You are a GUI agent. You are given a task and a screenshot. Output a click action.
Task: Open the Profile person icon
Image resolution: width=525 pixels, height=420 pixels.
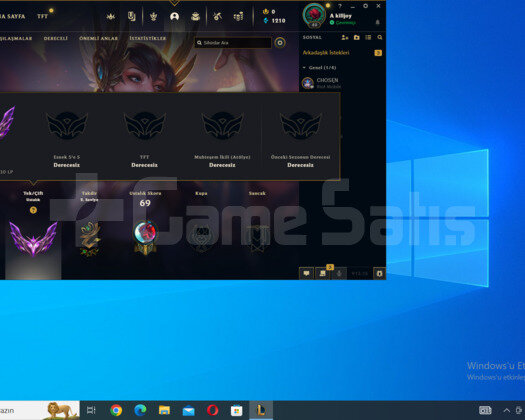pos(174,16)
